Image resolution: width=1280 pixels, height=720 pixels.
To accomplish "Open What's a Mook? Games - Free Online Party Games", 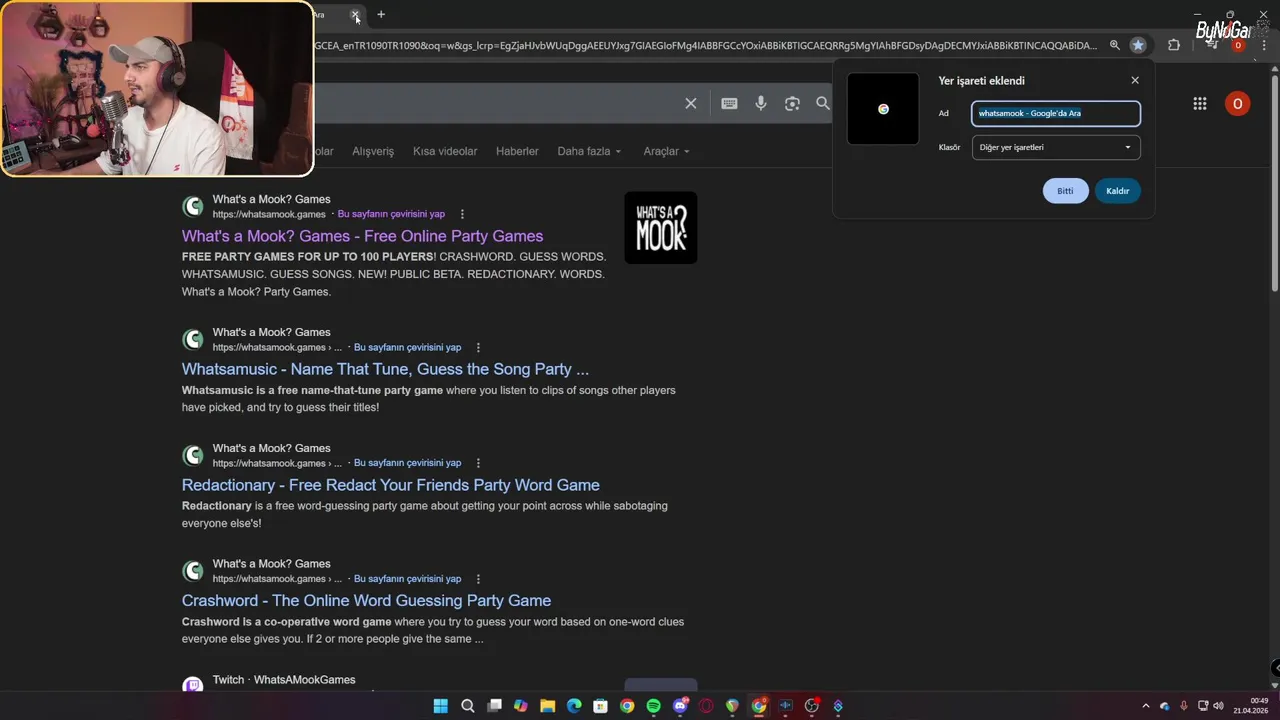I will (x=362, y=236).
